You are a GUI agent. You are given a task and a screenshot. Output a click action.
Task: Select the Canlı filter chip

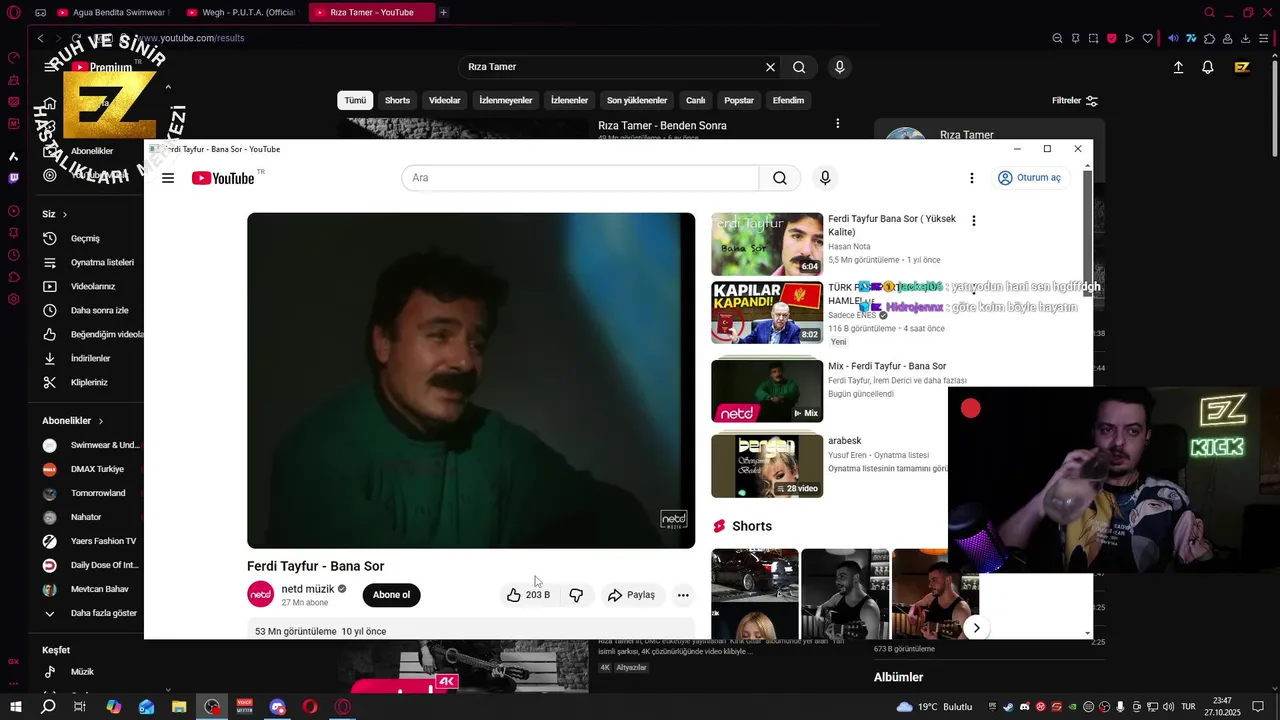pyautogui.click(x=695, y=100)
